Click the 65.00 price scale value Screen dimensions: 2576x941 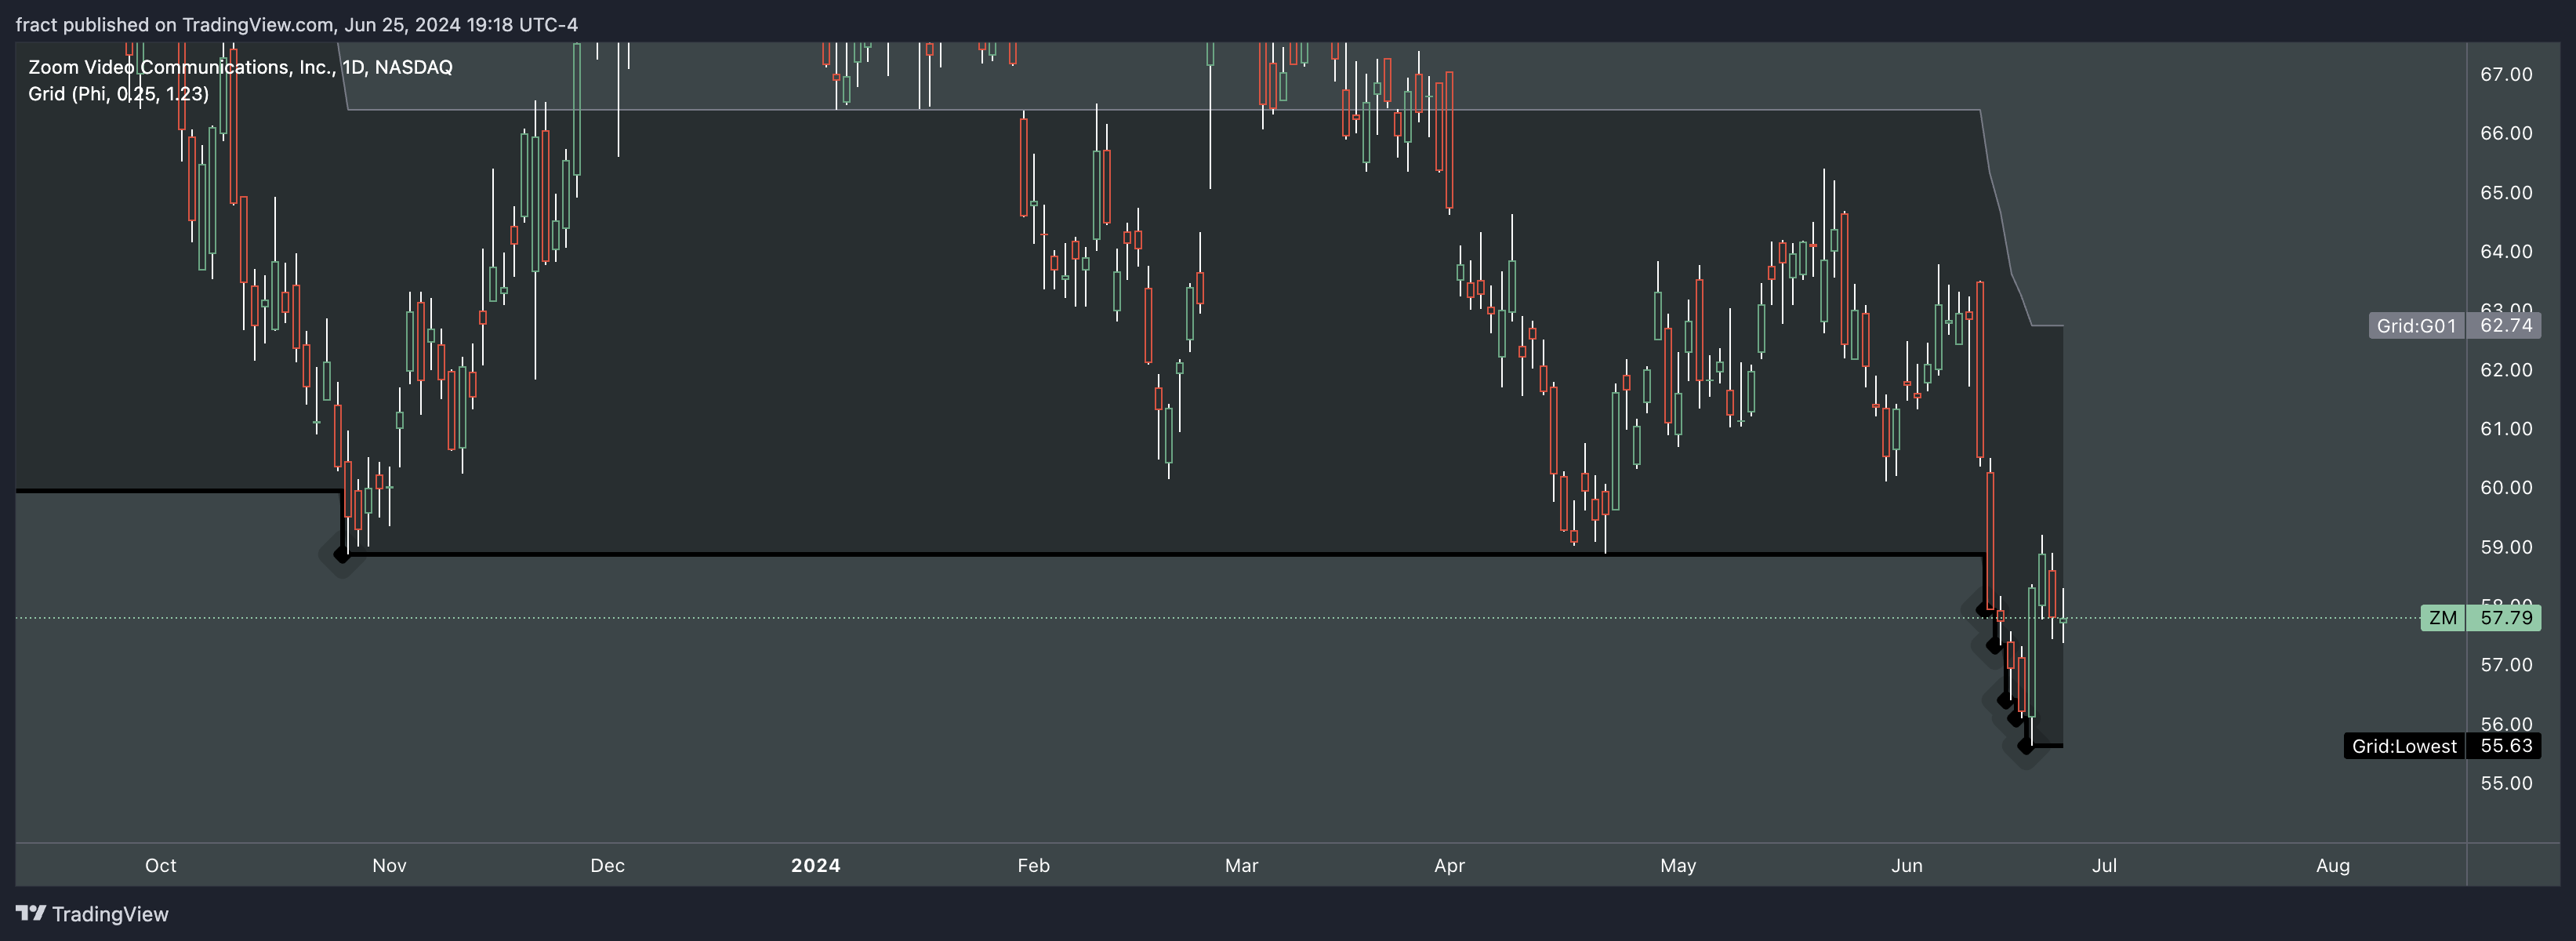[x=2506, y=193]
